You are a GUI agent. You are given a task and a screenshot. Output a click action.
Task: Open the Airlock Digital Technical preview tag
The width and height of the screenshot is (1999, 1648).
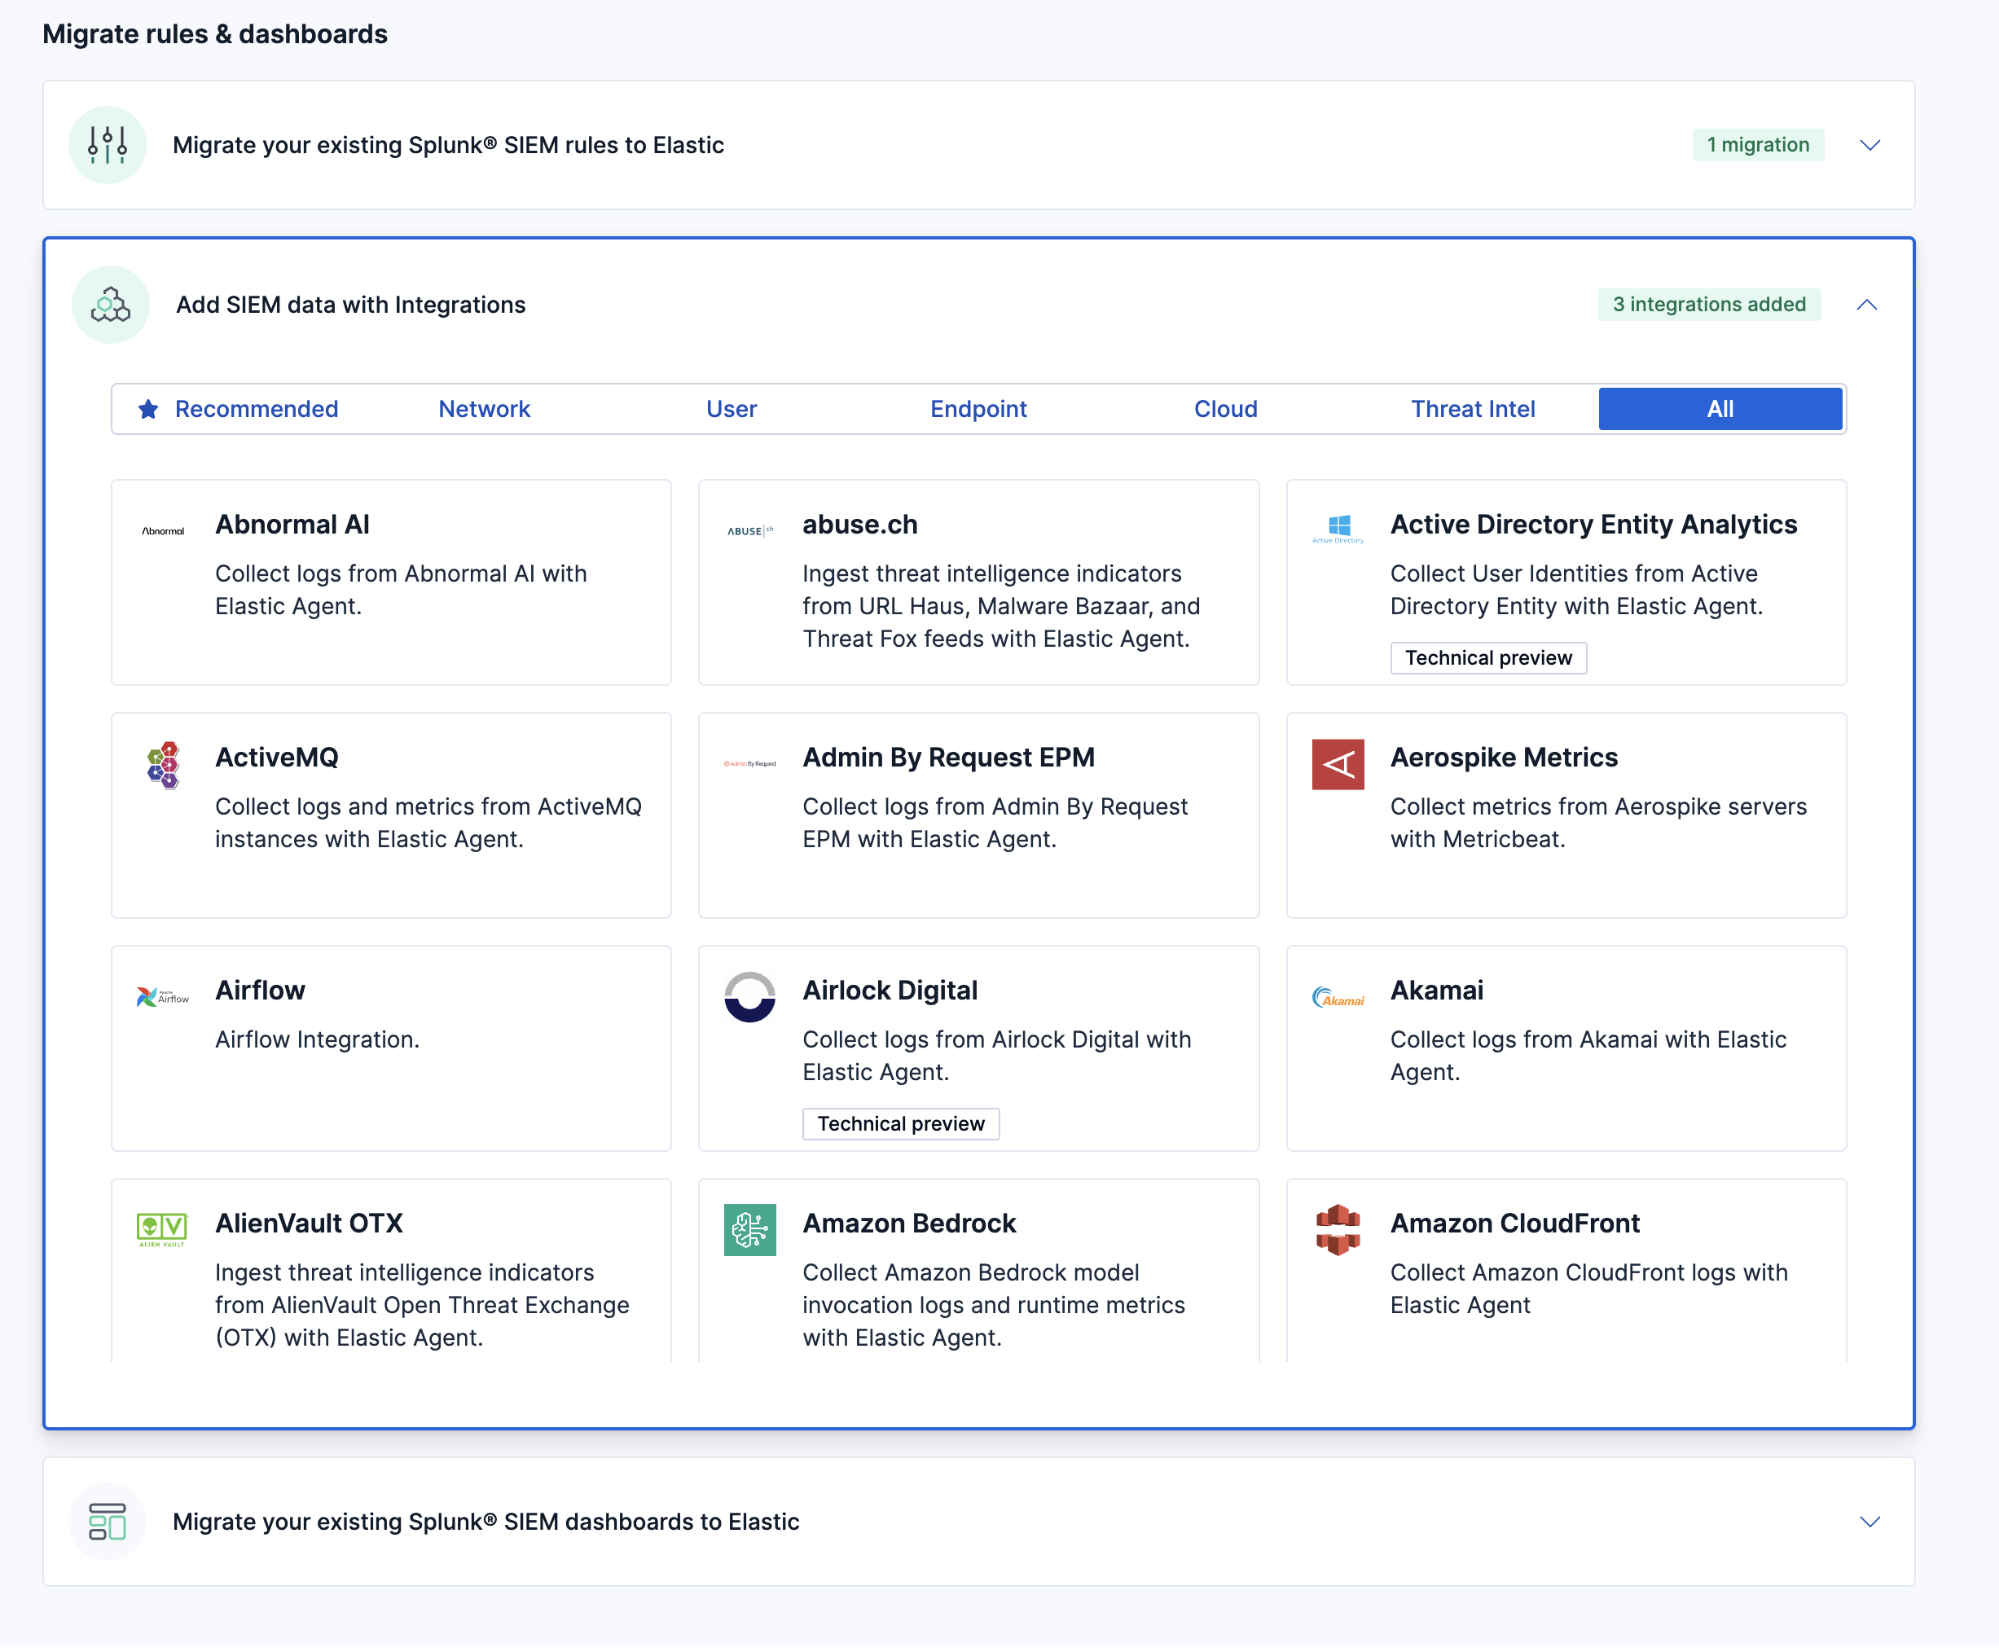pos(900,1123)
